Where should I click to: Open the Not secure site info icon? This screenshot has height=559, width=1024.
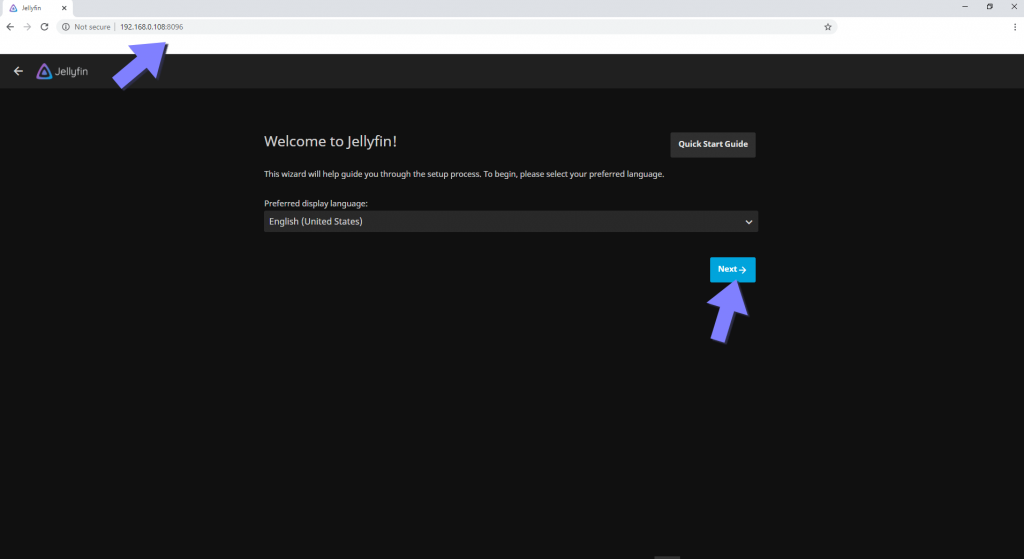pos(65,27)
